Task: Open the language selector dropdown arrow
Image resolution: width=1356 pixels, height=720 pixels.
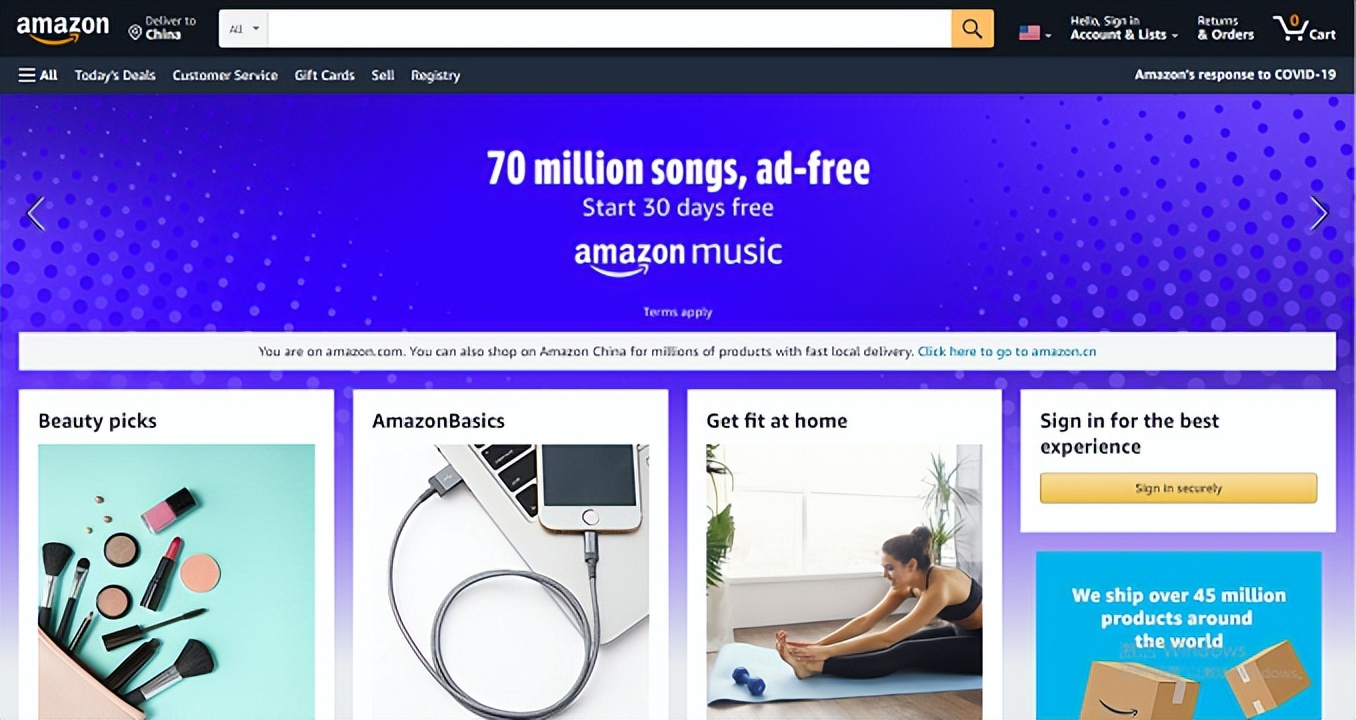Action: point(1048,35)
